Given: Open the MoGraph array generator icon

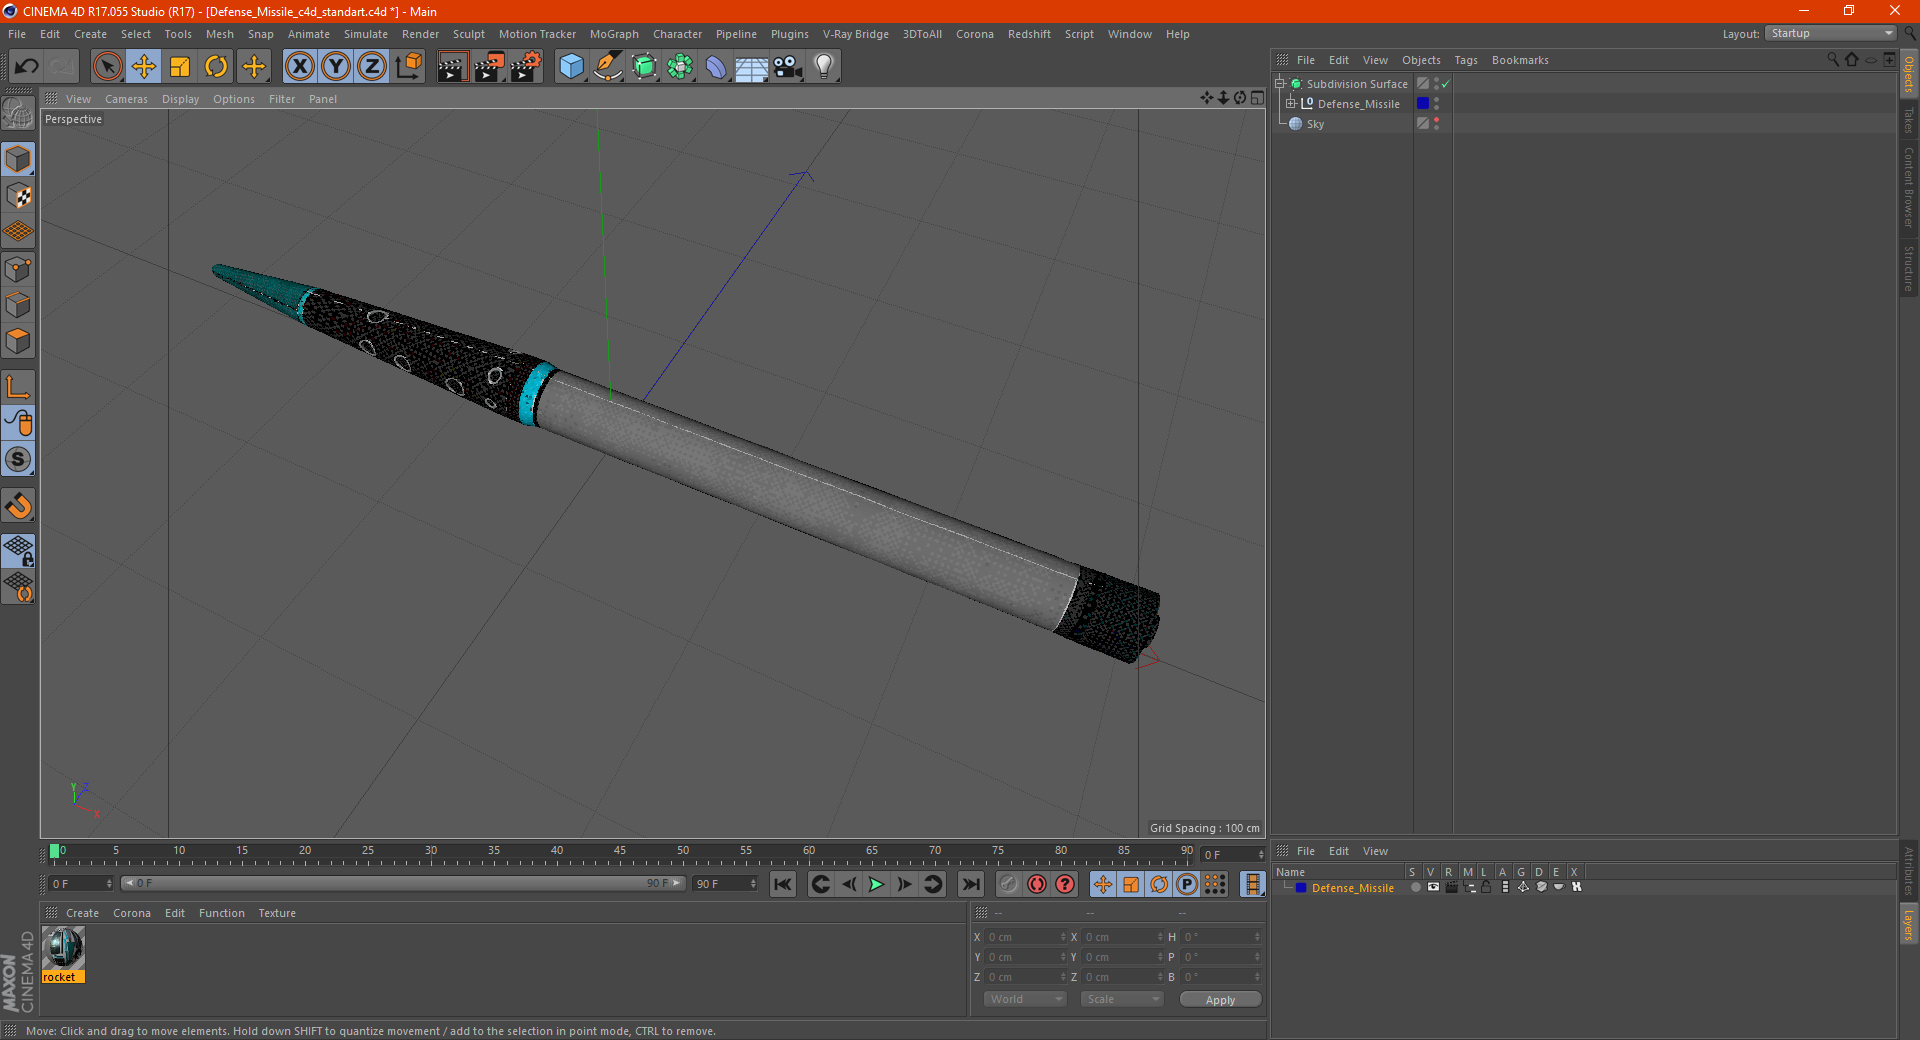Looking at the screenshot, I should point(680,67).
